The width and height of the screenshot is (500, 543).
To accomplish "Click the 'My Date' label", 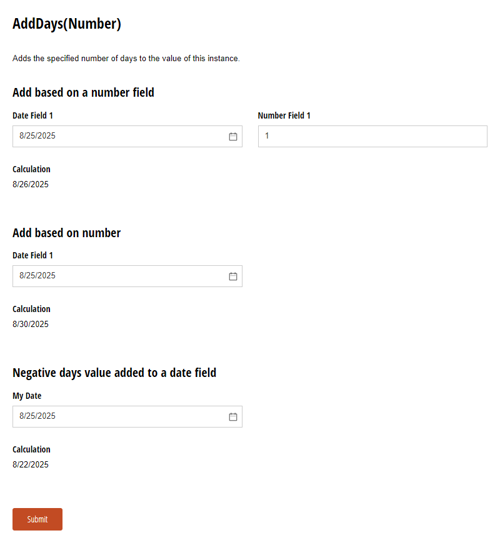I will tap(27, 396).
